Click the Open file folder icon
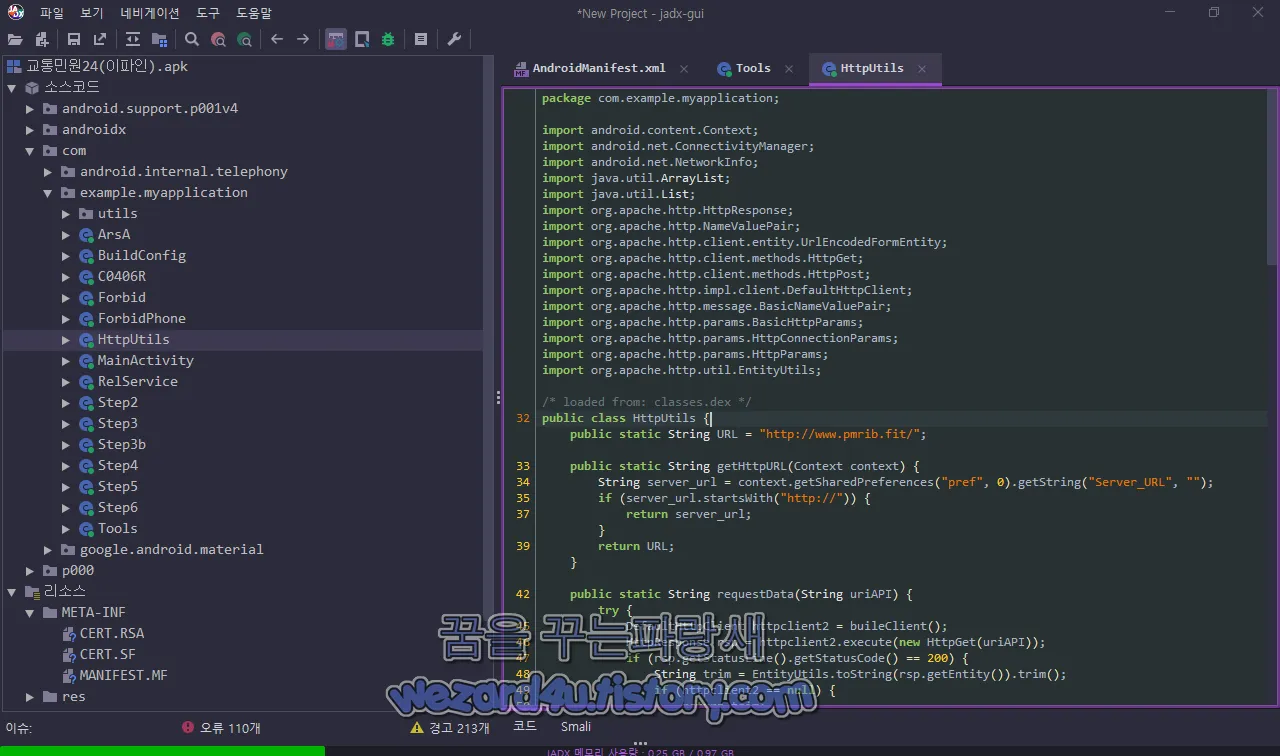Viewport: 1280px width, 756px height. click(x=15, y=40)
